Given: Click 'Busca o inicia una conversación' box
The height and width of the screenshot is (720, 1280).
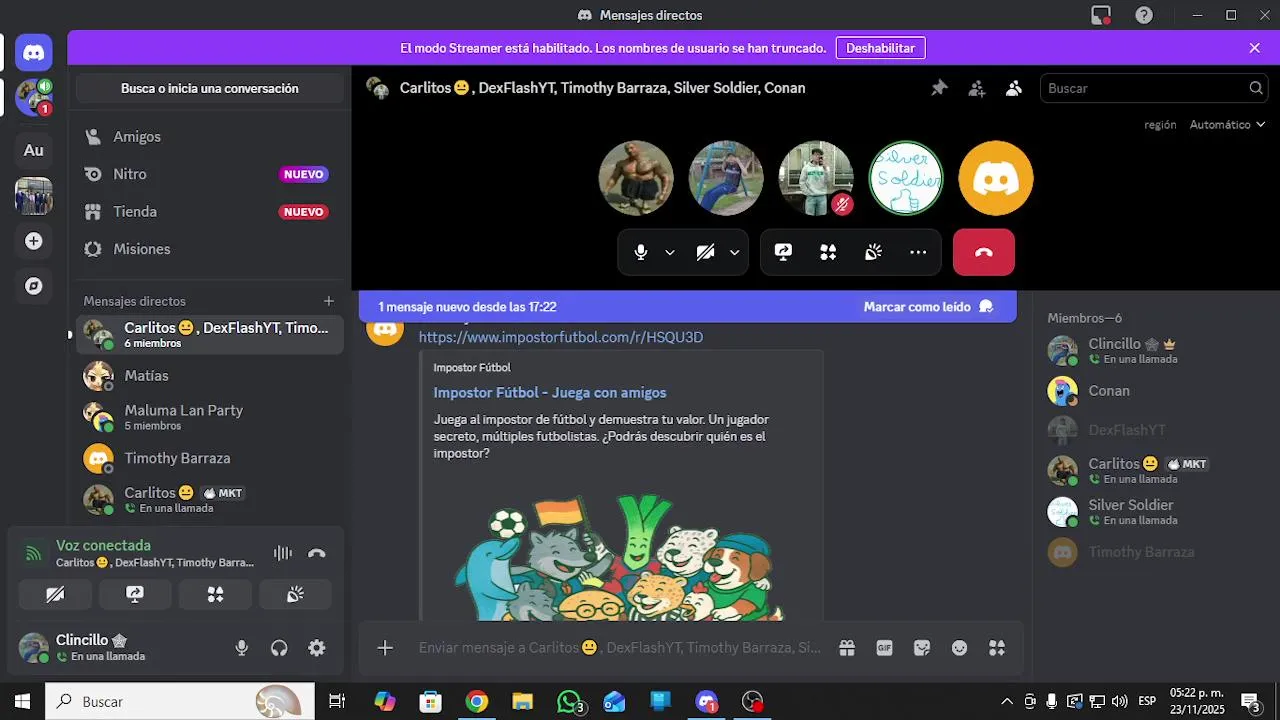Looking at the screenshot, I should [210, 88].
